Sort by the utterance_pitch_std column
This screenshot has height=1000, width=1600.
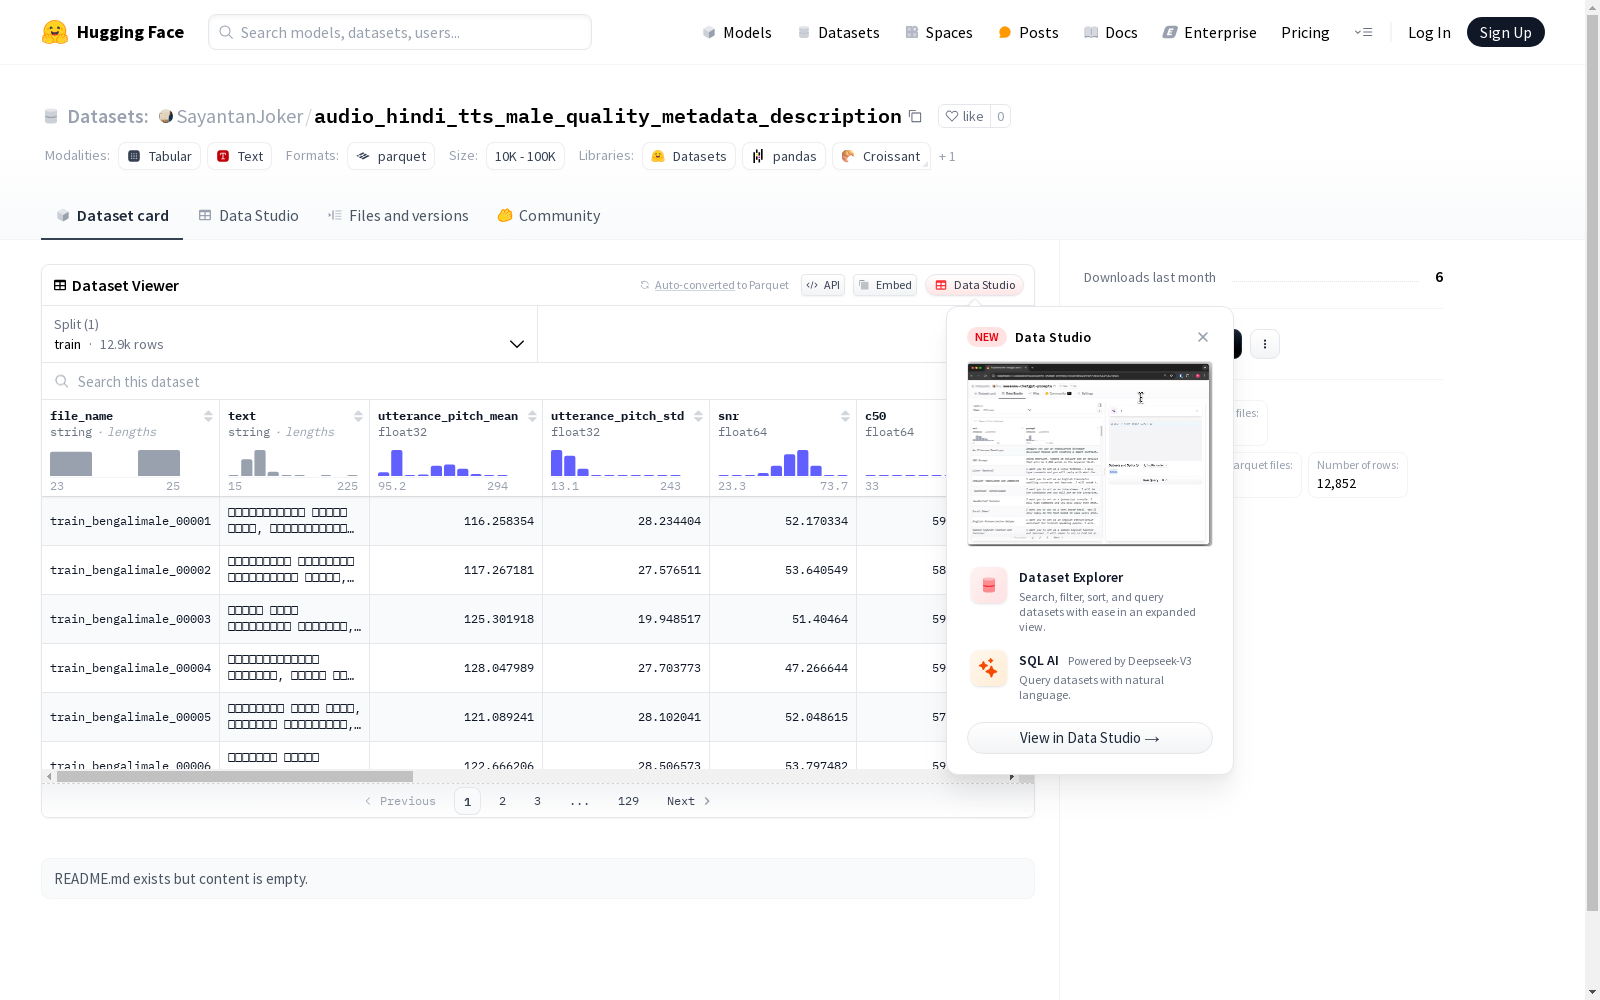[x=698, y=416]
